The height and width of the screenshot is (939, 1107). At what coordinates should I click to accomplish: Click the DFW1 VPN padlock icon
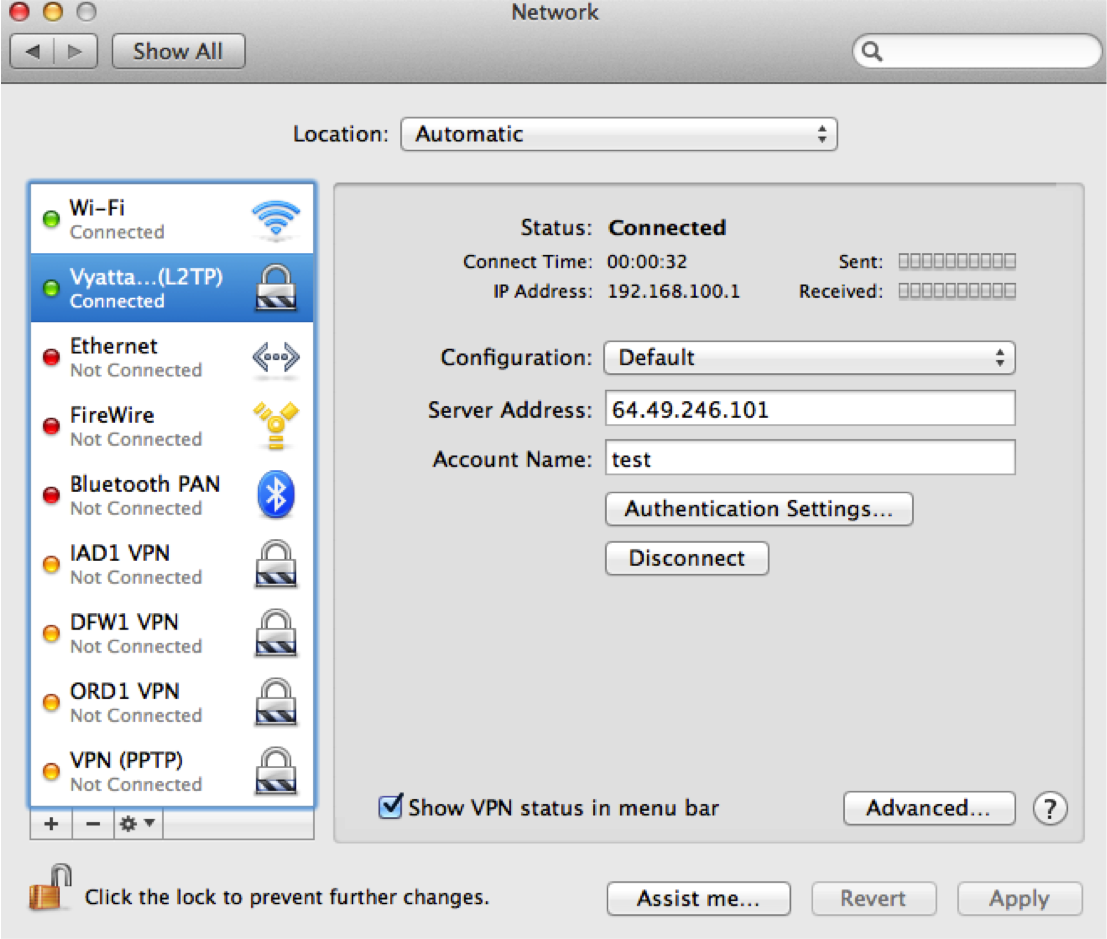[275, 633]
